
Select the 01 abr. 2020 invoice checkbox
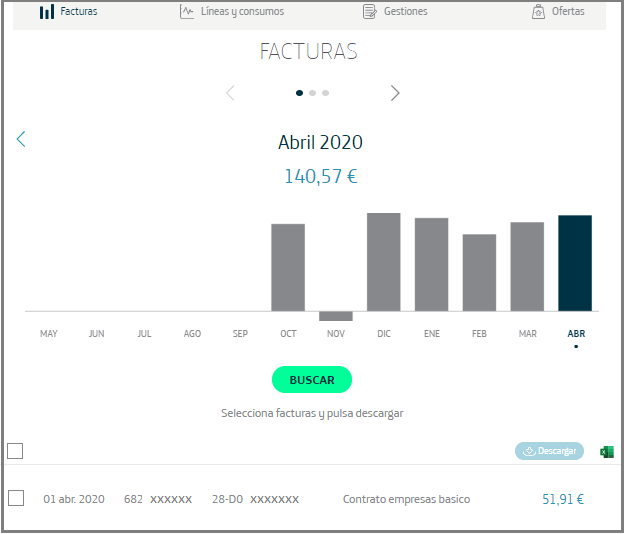[16, 498]
